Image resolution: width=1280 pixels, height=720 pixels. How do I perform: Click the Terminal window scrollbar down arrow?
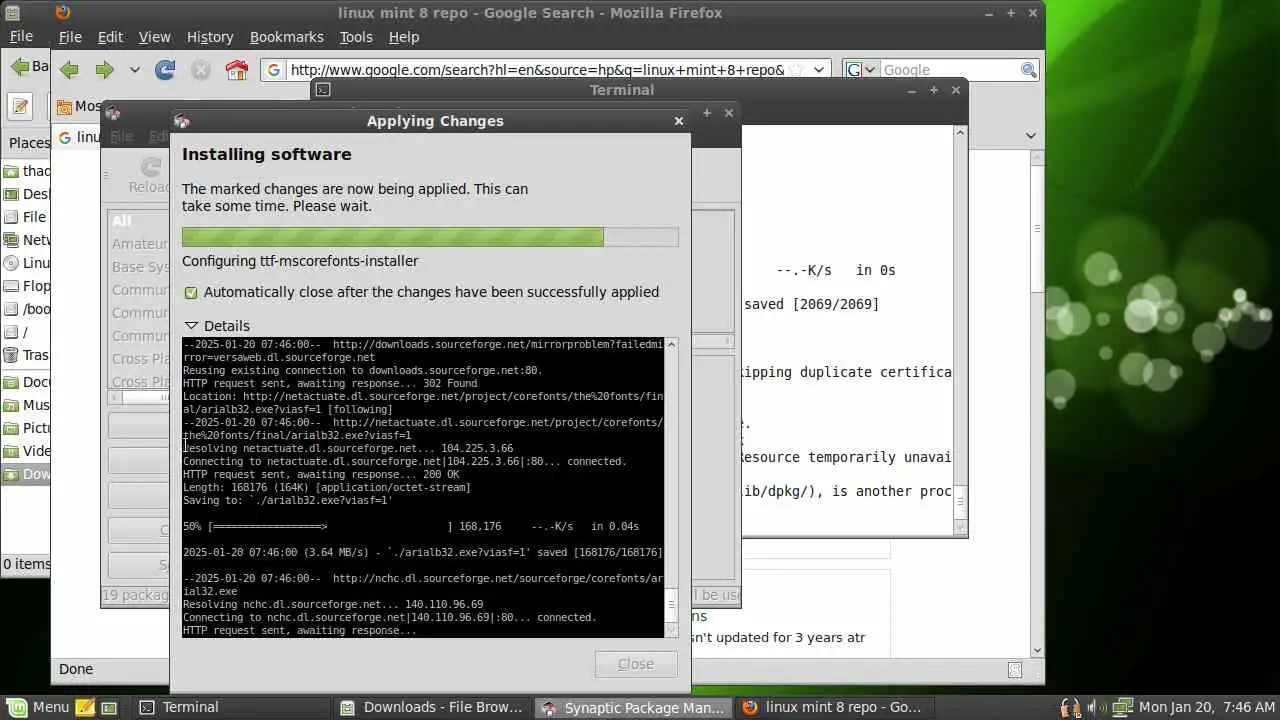tap(960, 527)
